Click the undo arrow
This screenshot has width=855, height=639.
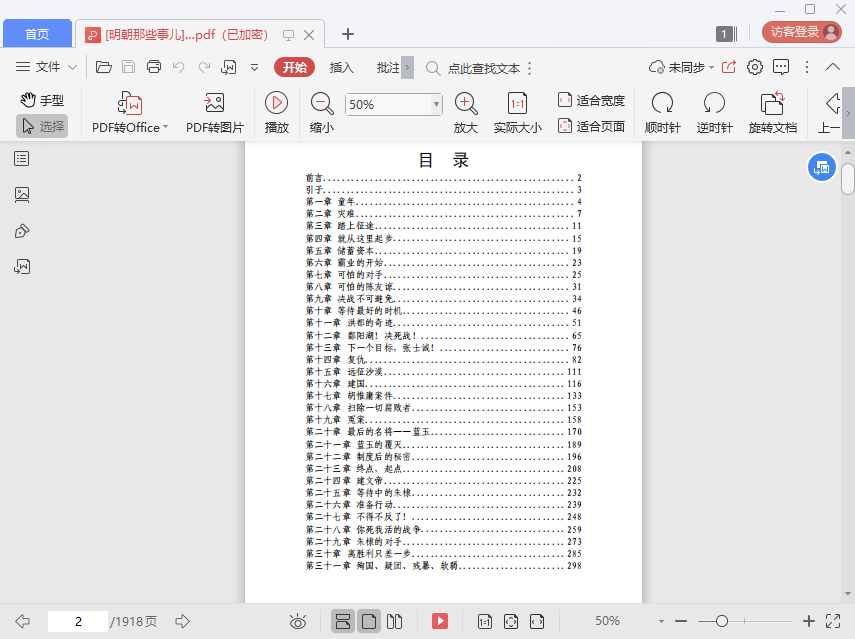click(x=178, y=67)
